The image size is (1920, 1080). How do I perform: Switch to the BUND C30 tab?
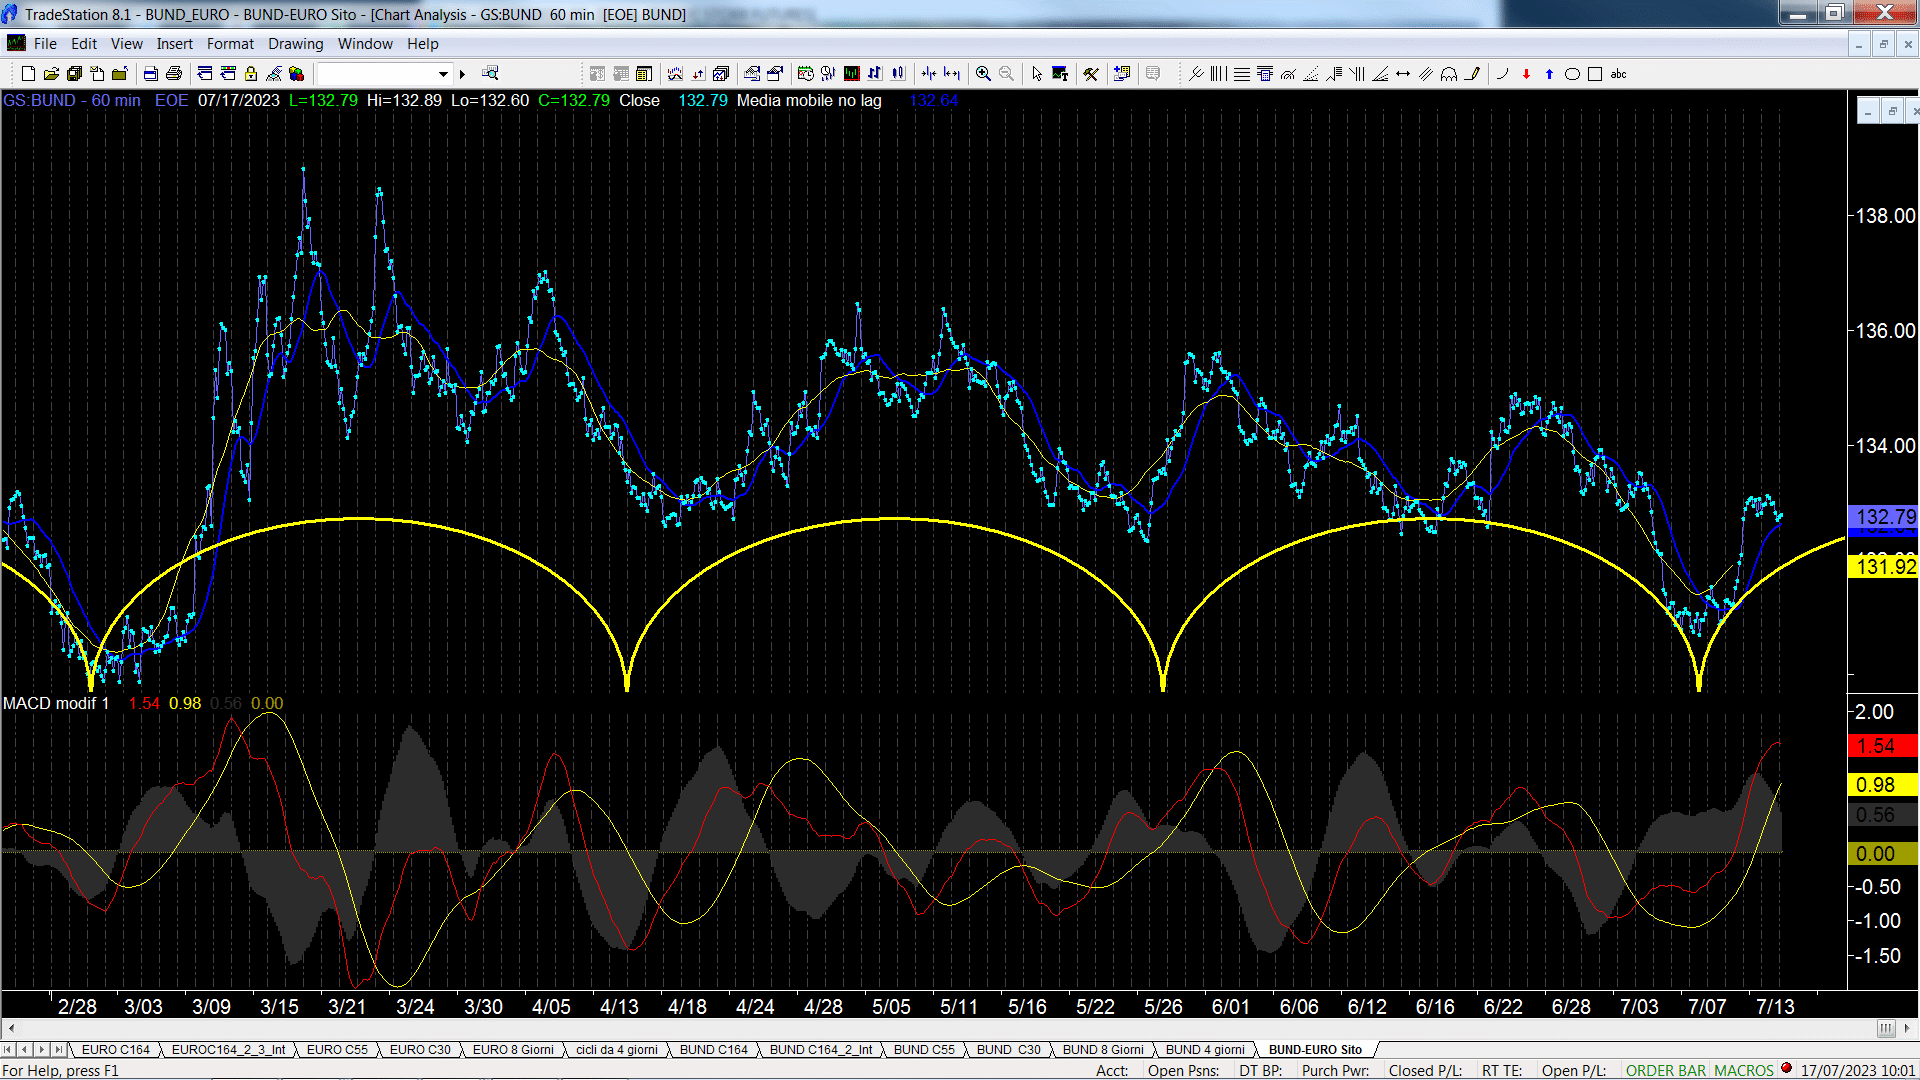pos(1008,1049)
